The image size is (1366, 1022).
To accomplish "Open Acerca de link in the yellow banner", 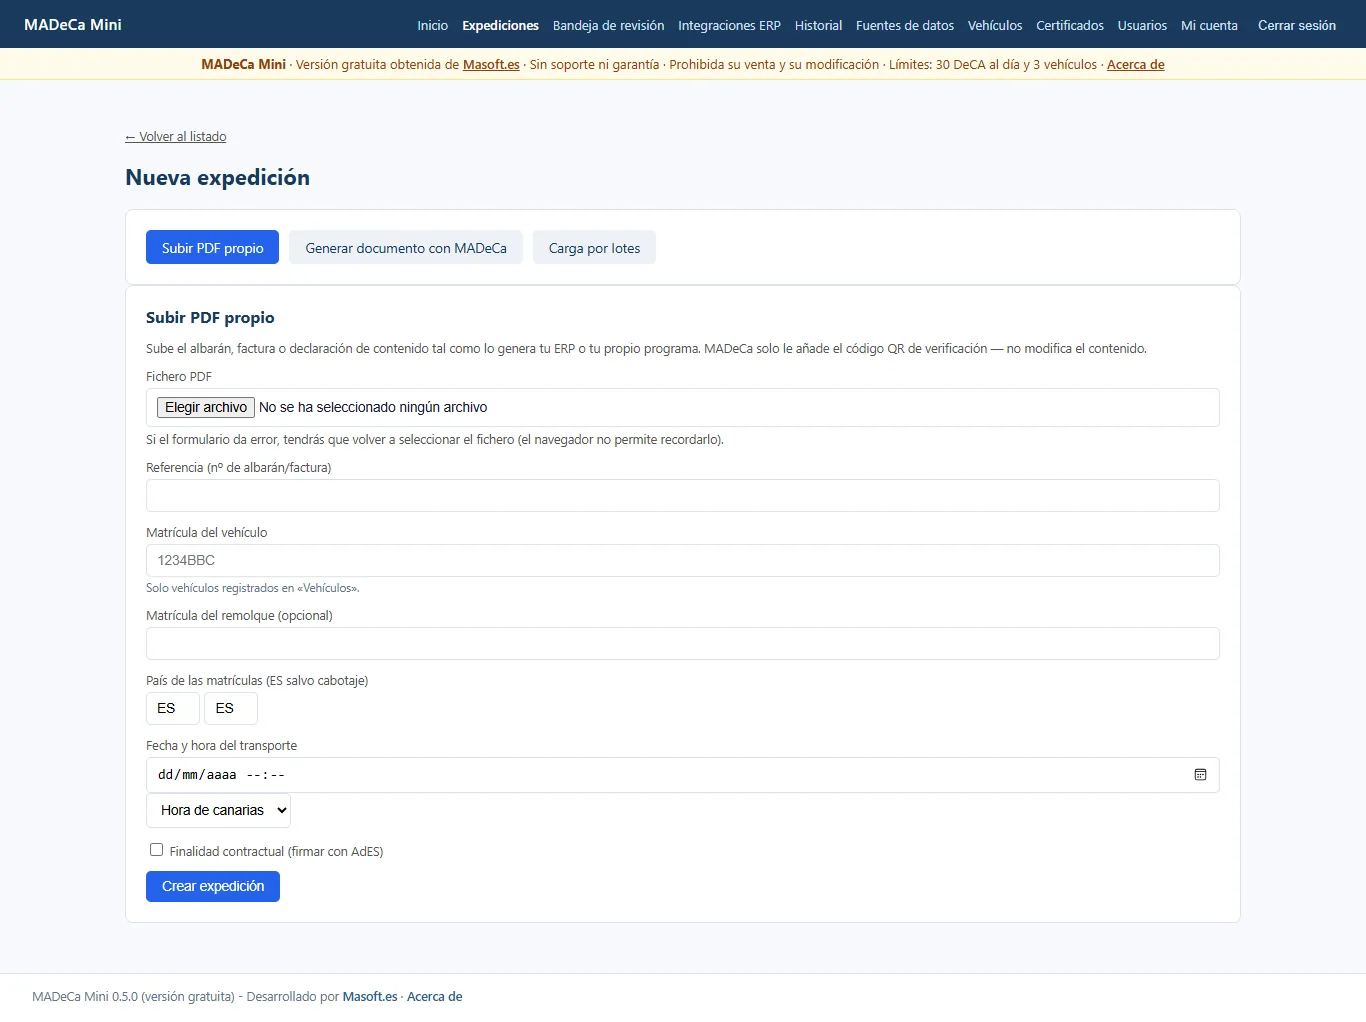I will pos(1136,64).
